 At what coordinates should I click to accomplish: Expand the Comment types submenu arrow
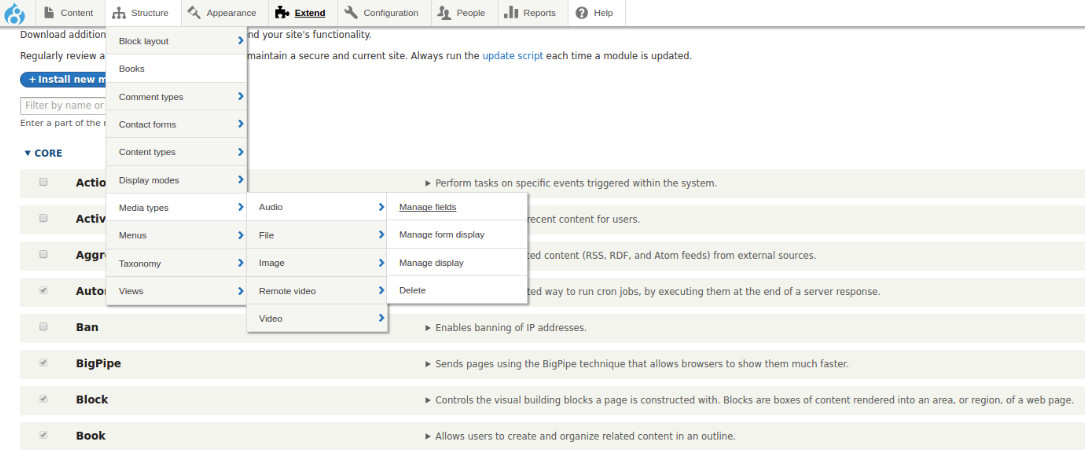tap(240, 96)
